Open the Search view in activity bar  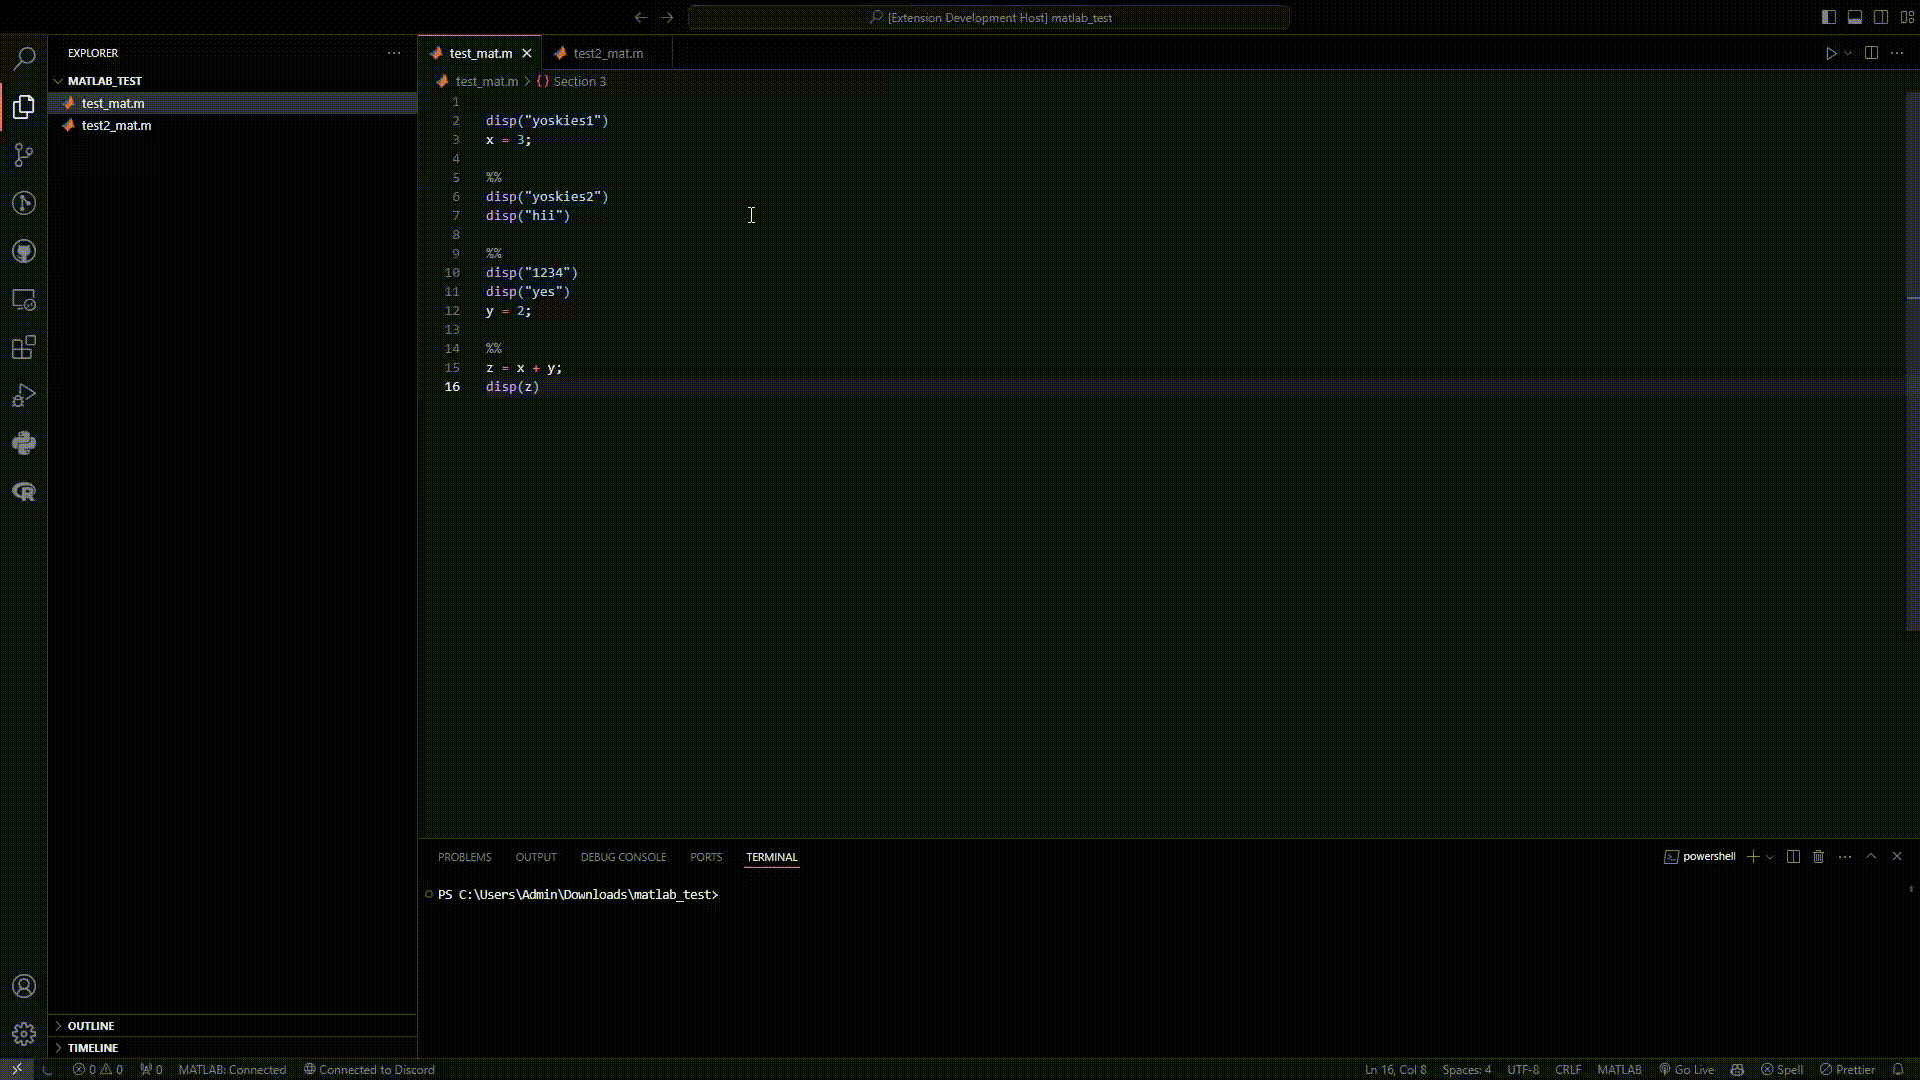click(24, 58)
